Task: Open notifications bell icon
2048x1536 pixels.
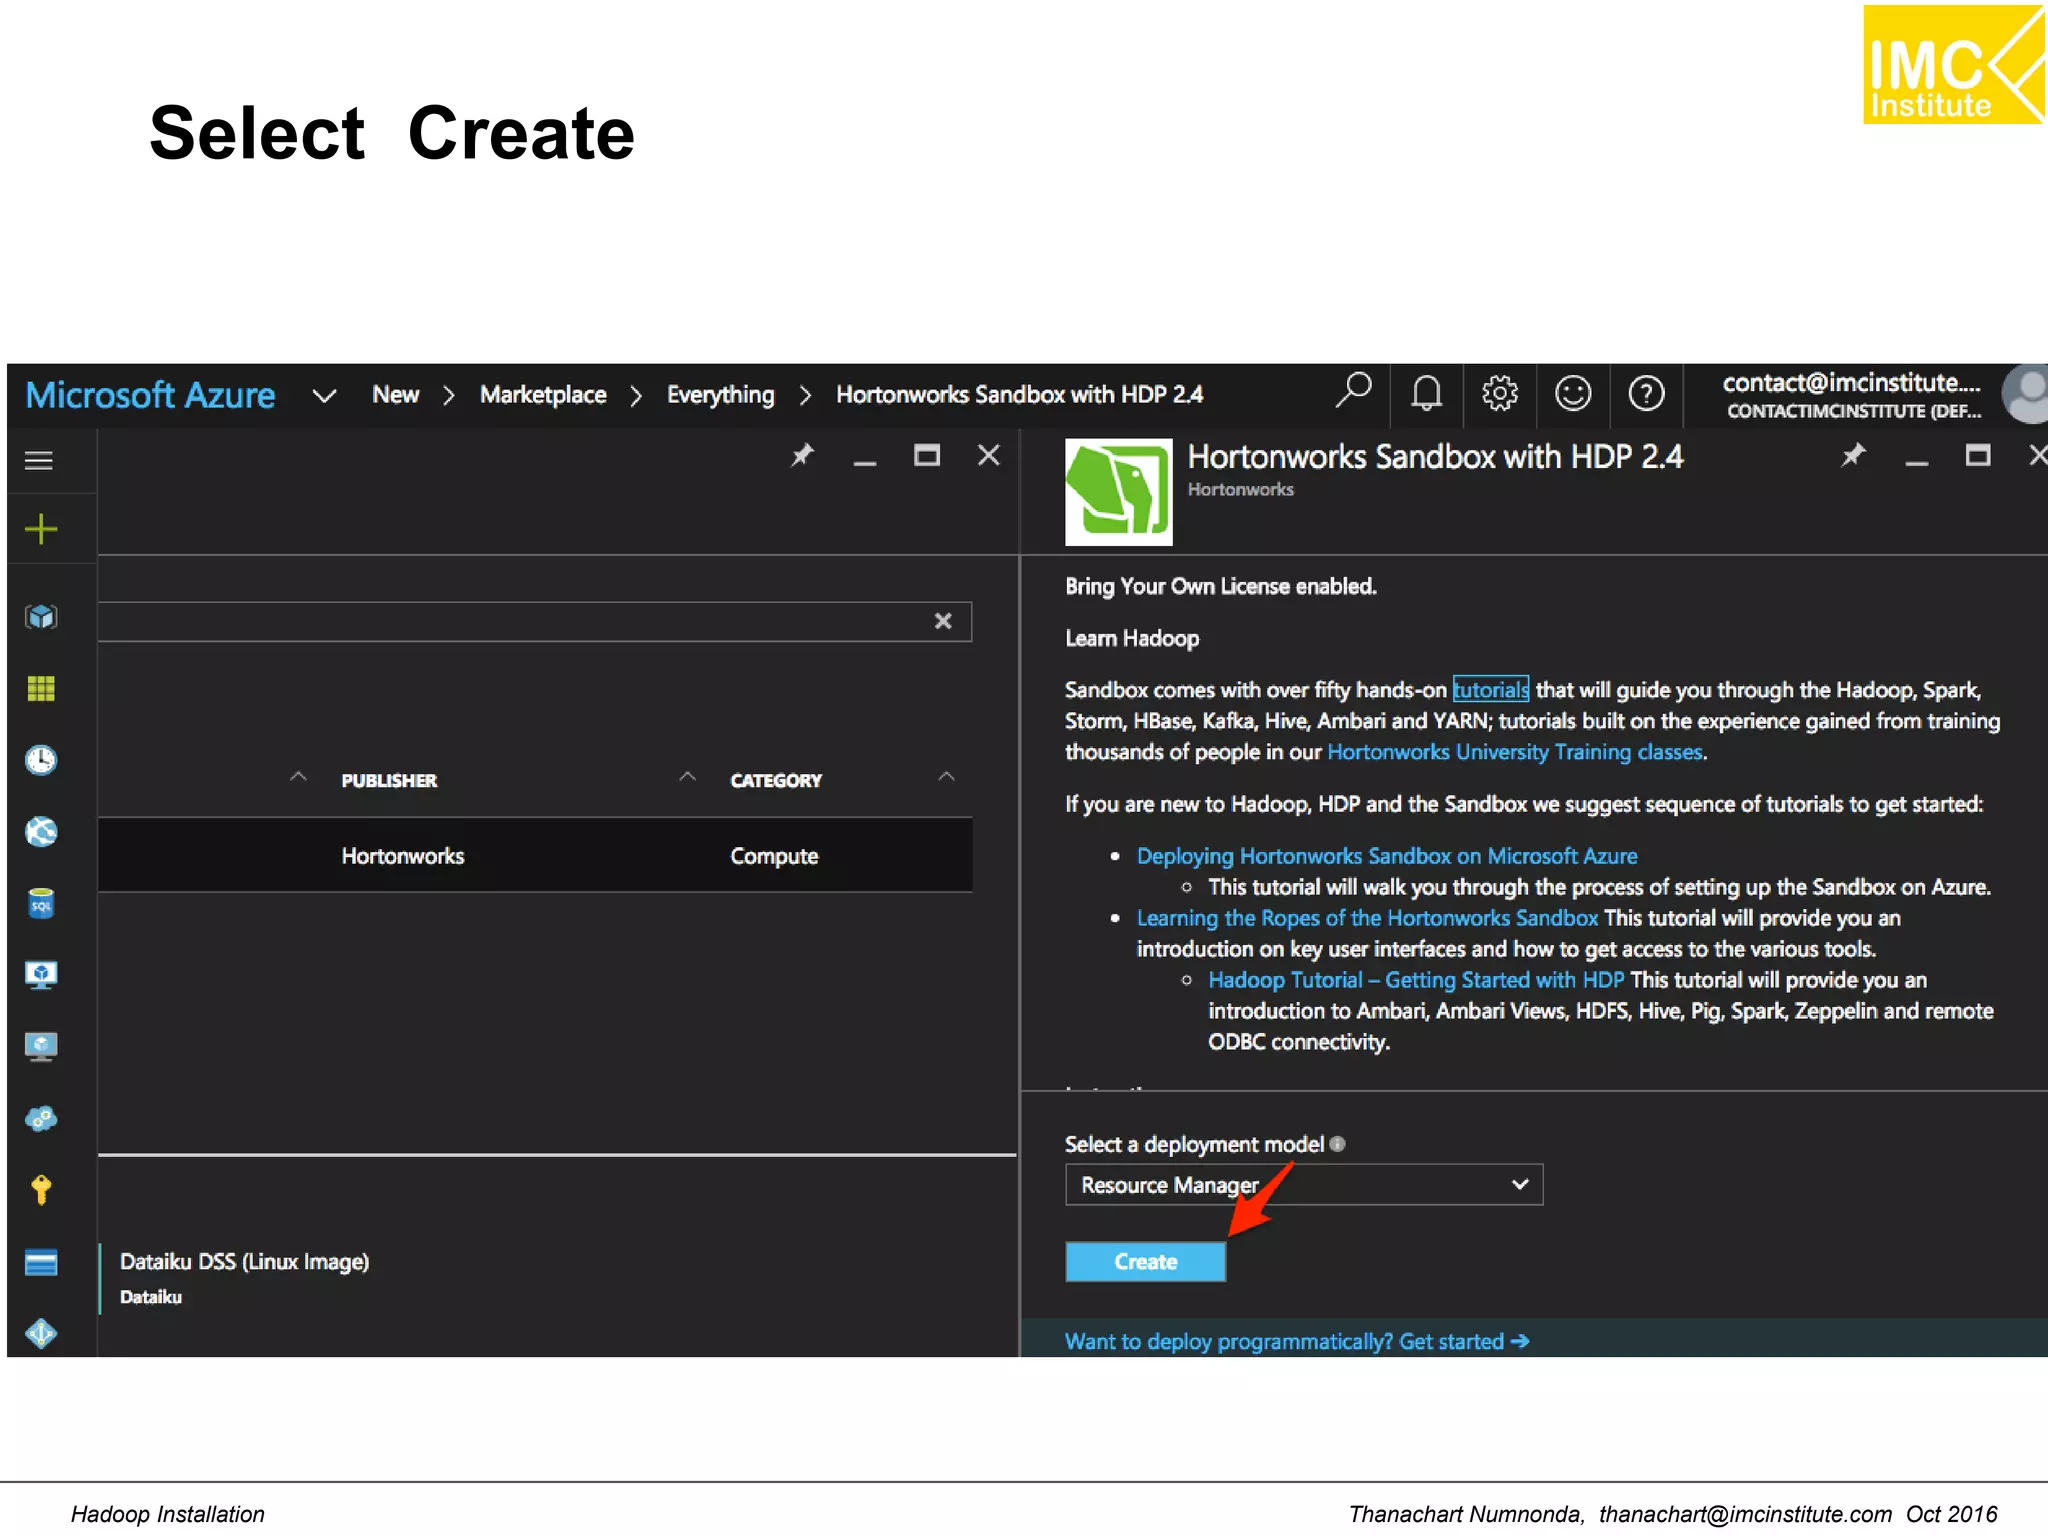Action: coord(1426,393)
